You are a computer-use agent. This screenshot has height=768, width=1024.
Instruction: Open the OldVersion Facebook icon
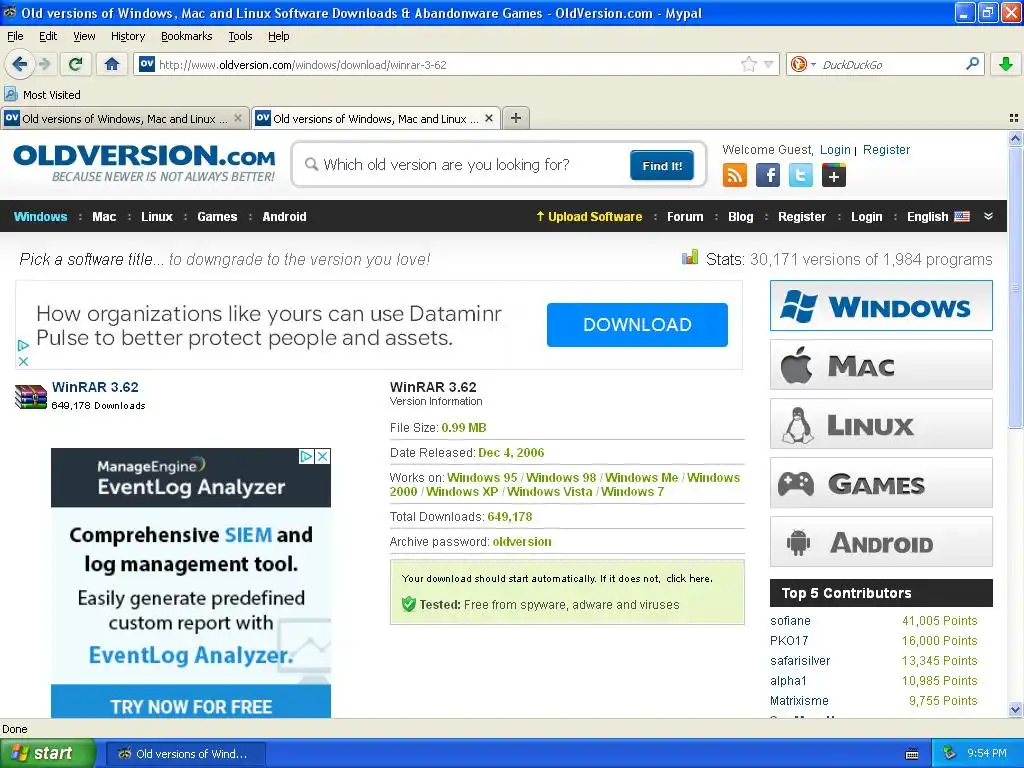point(768,175)
